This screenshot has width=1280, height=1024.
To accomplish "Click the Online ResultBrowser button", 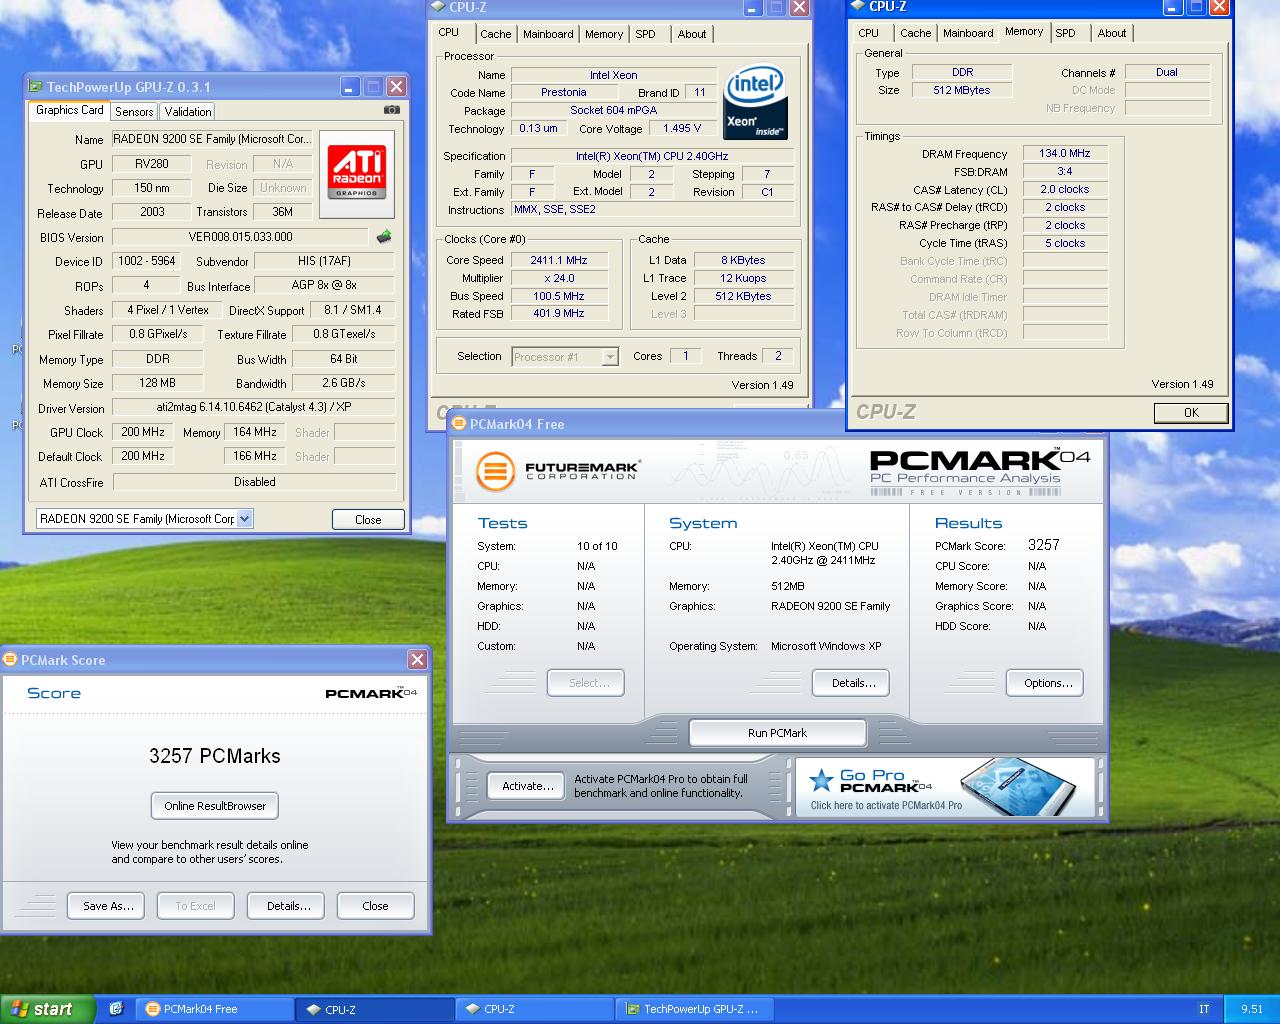I will (x=215, y=806).
